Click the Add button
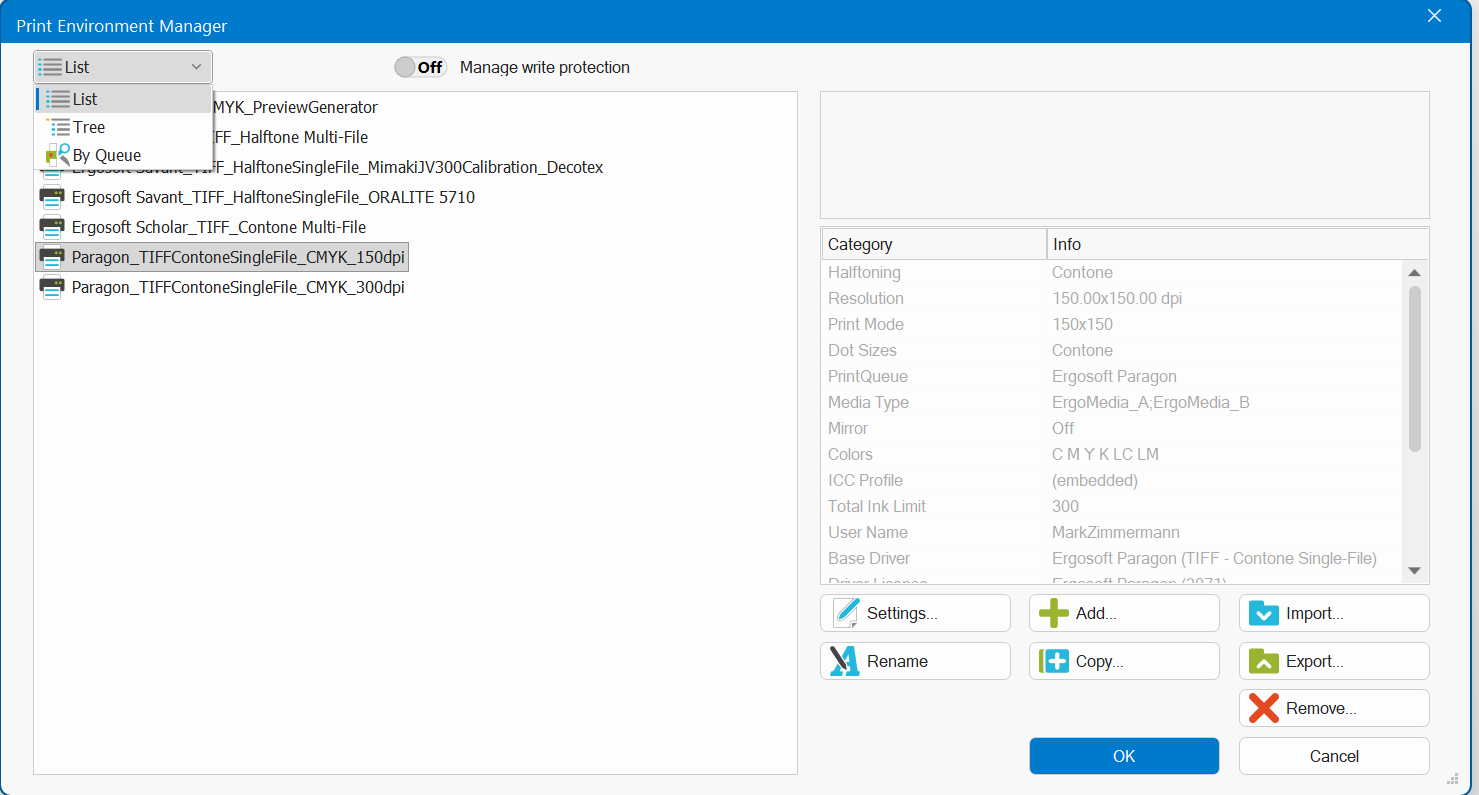 tap(1124, 613)
